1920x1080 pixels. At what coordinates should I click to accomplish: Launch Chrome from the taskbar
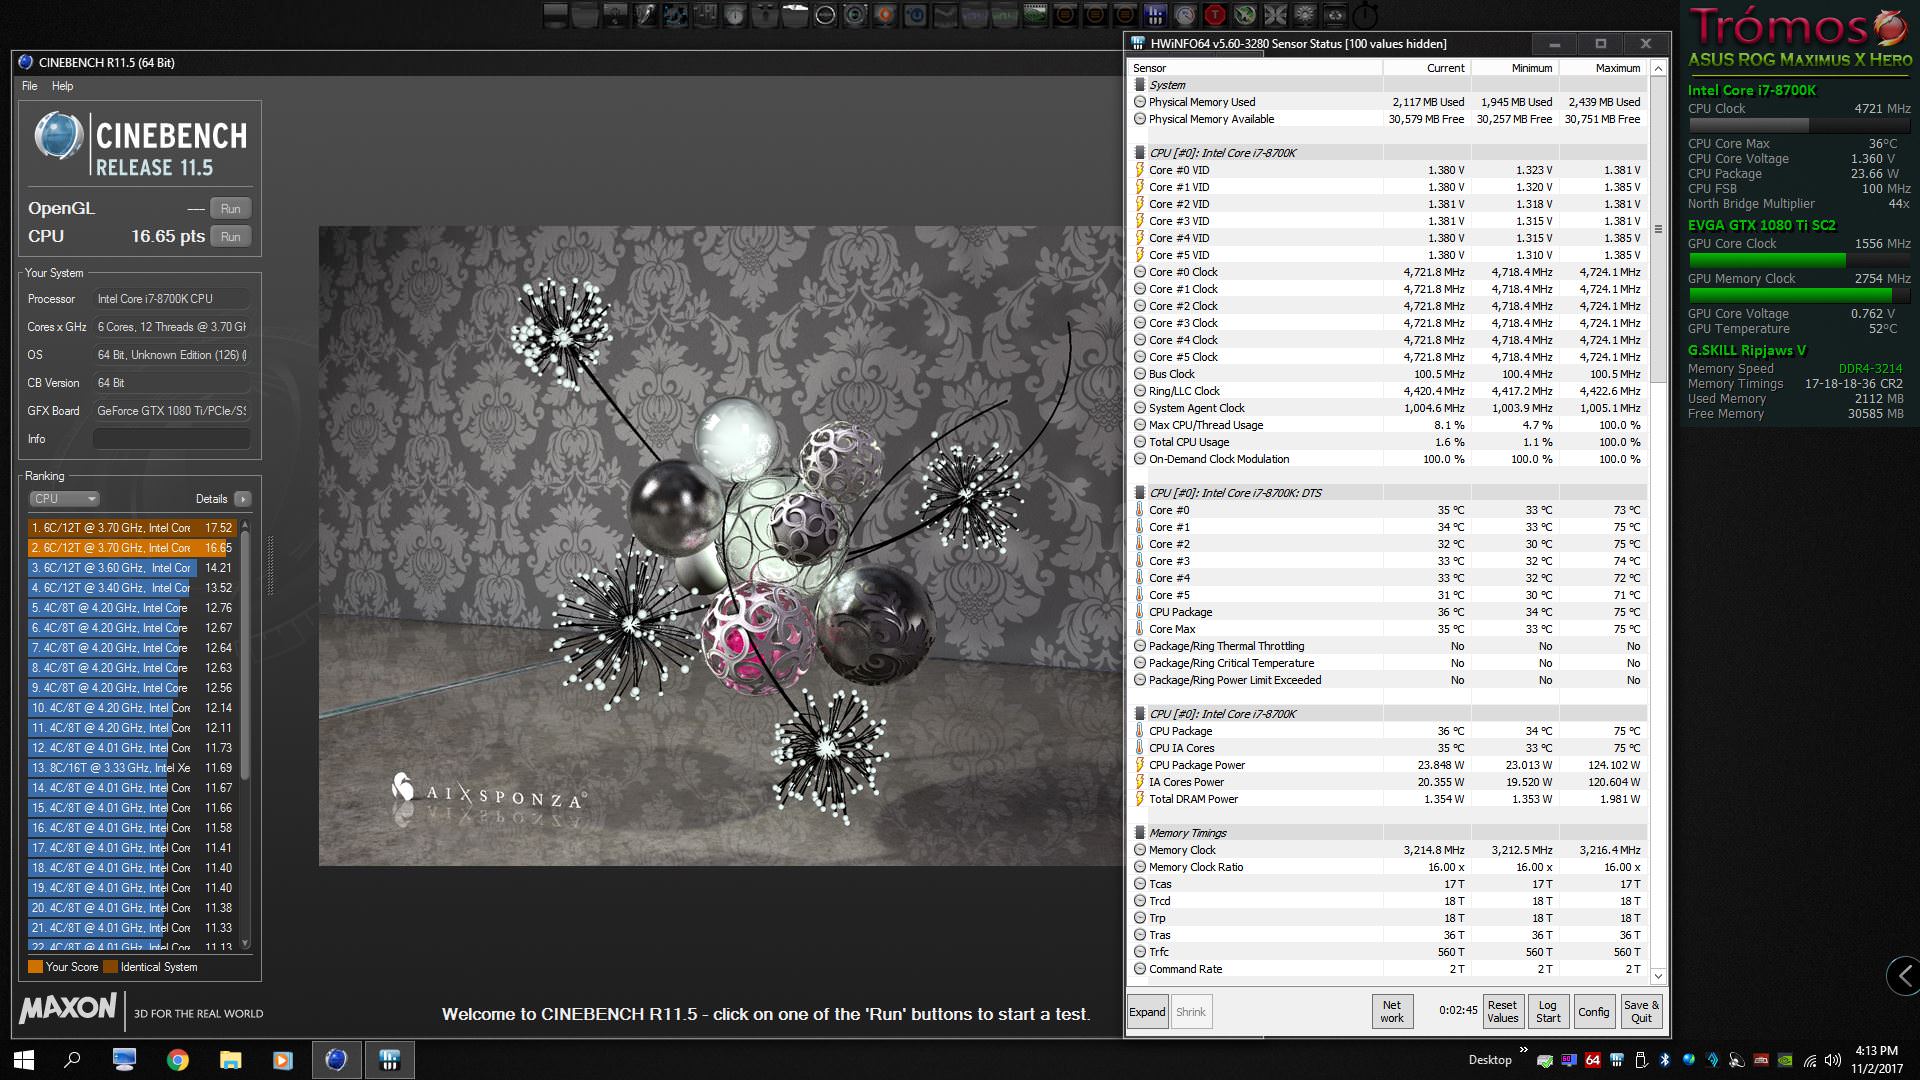pos(178,1060)
